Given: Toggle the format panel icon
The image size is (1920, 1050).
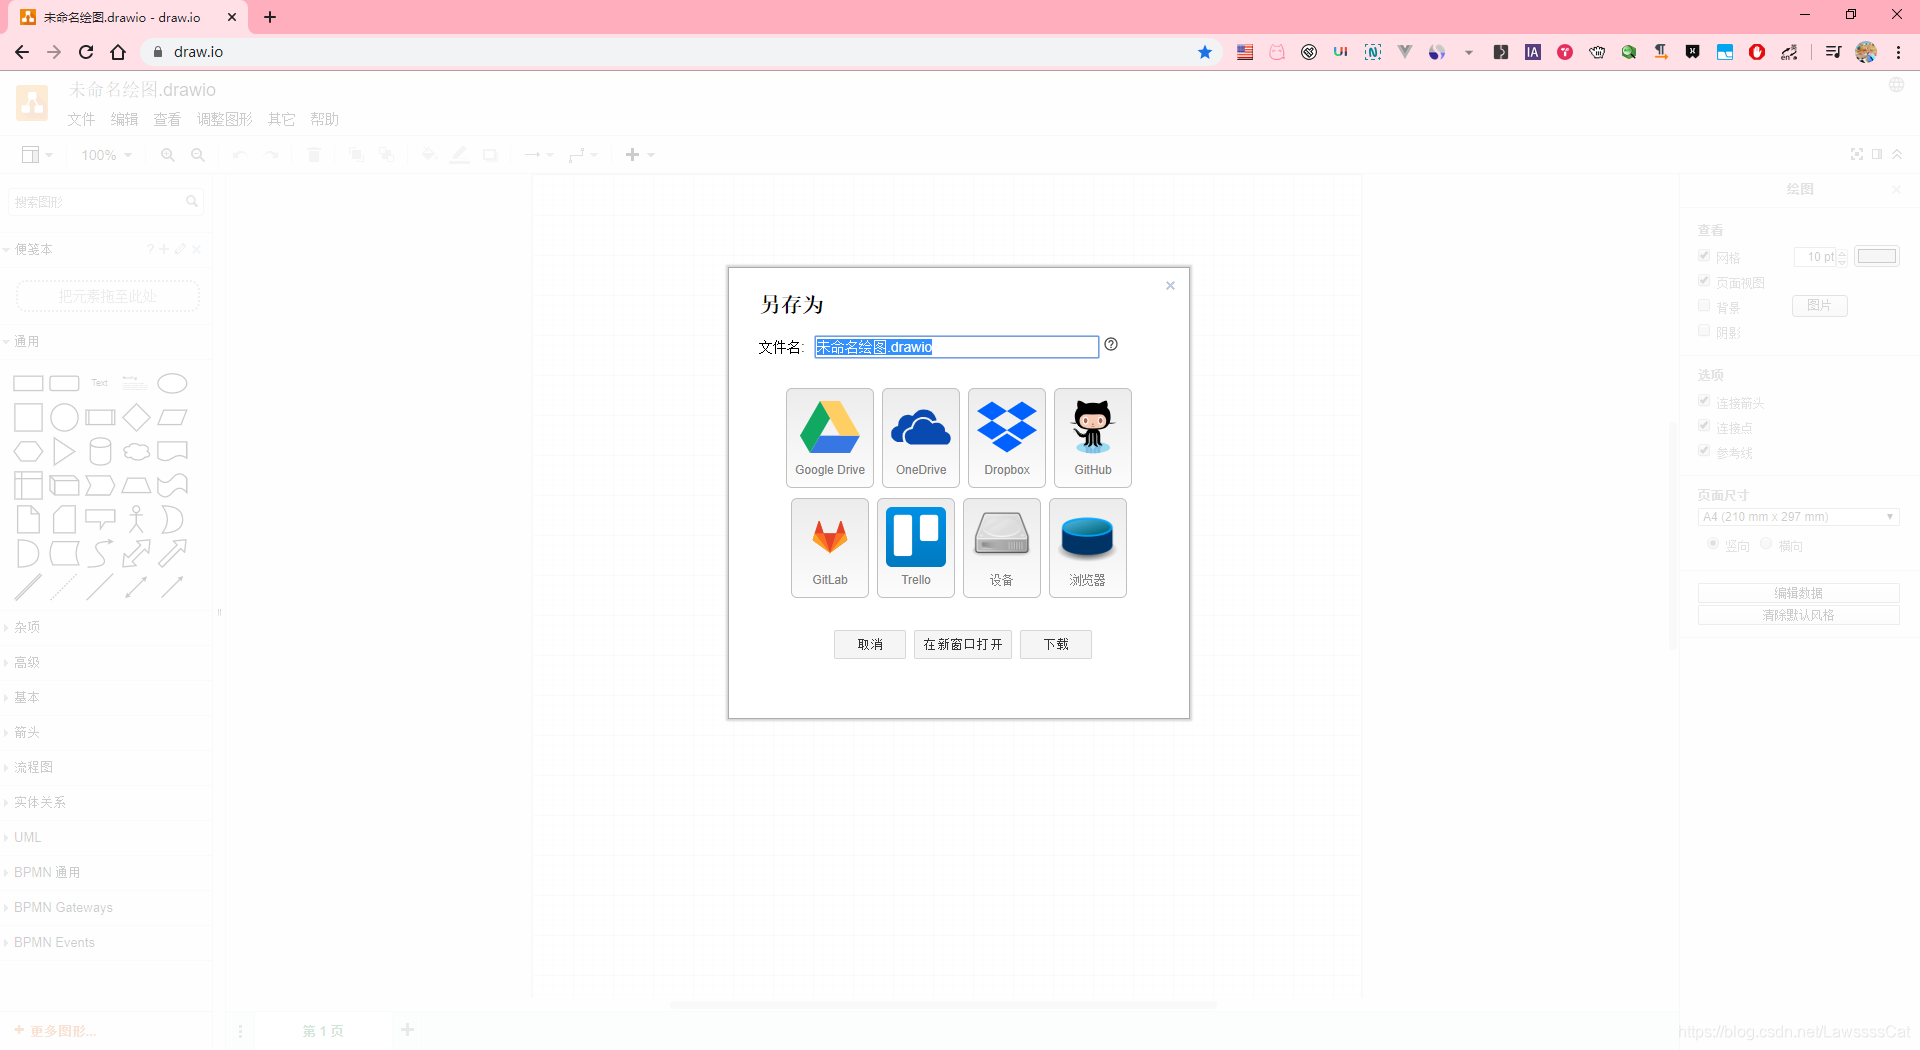Looking at the screenshot, I should (x=1877, y=154).
